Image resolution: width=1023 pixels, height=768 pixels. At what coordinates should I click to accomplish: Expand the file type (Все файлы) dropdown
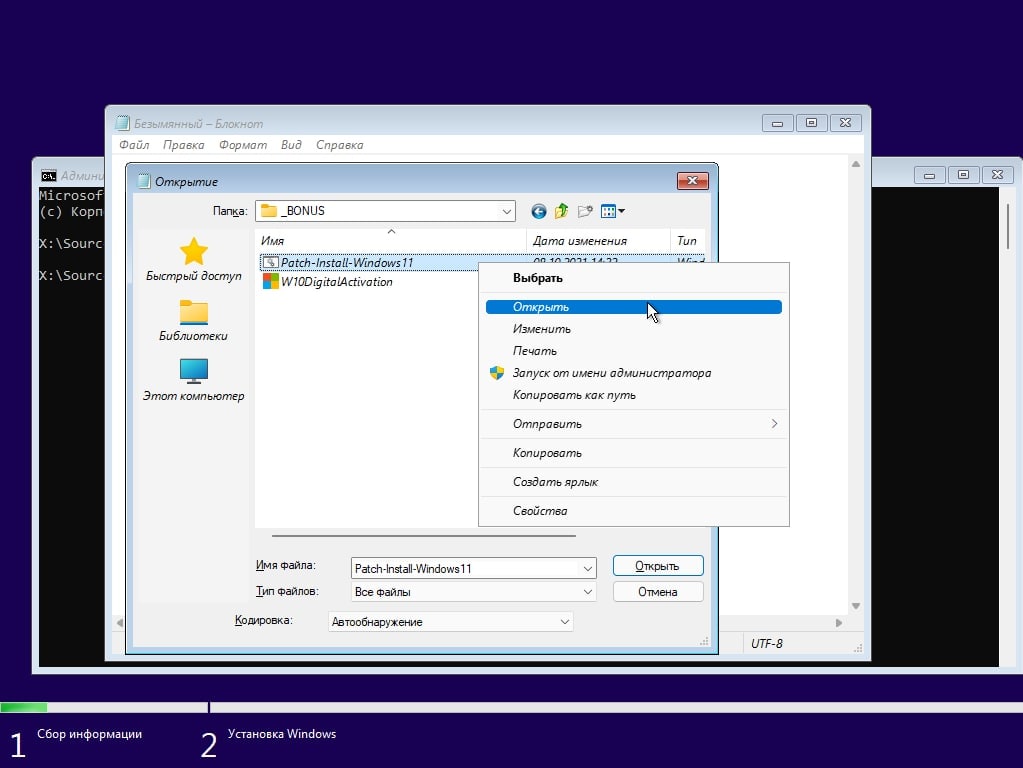click(588, 592)
